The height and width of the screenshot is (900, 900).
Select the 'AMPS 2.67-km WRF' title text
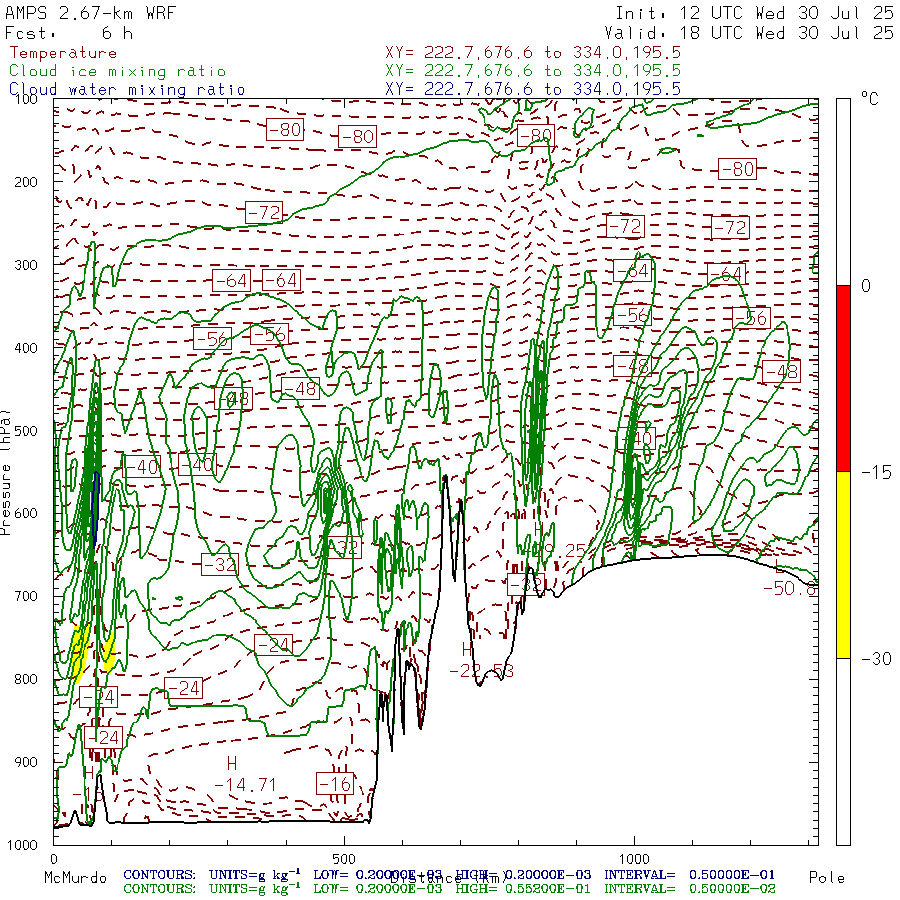click(x=90, y=13)
